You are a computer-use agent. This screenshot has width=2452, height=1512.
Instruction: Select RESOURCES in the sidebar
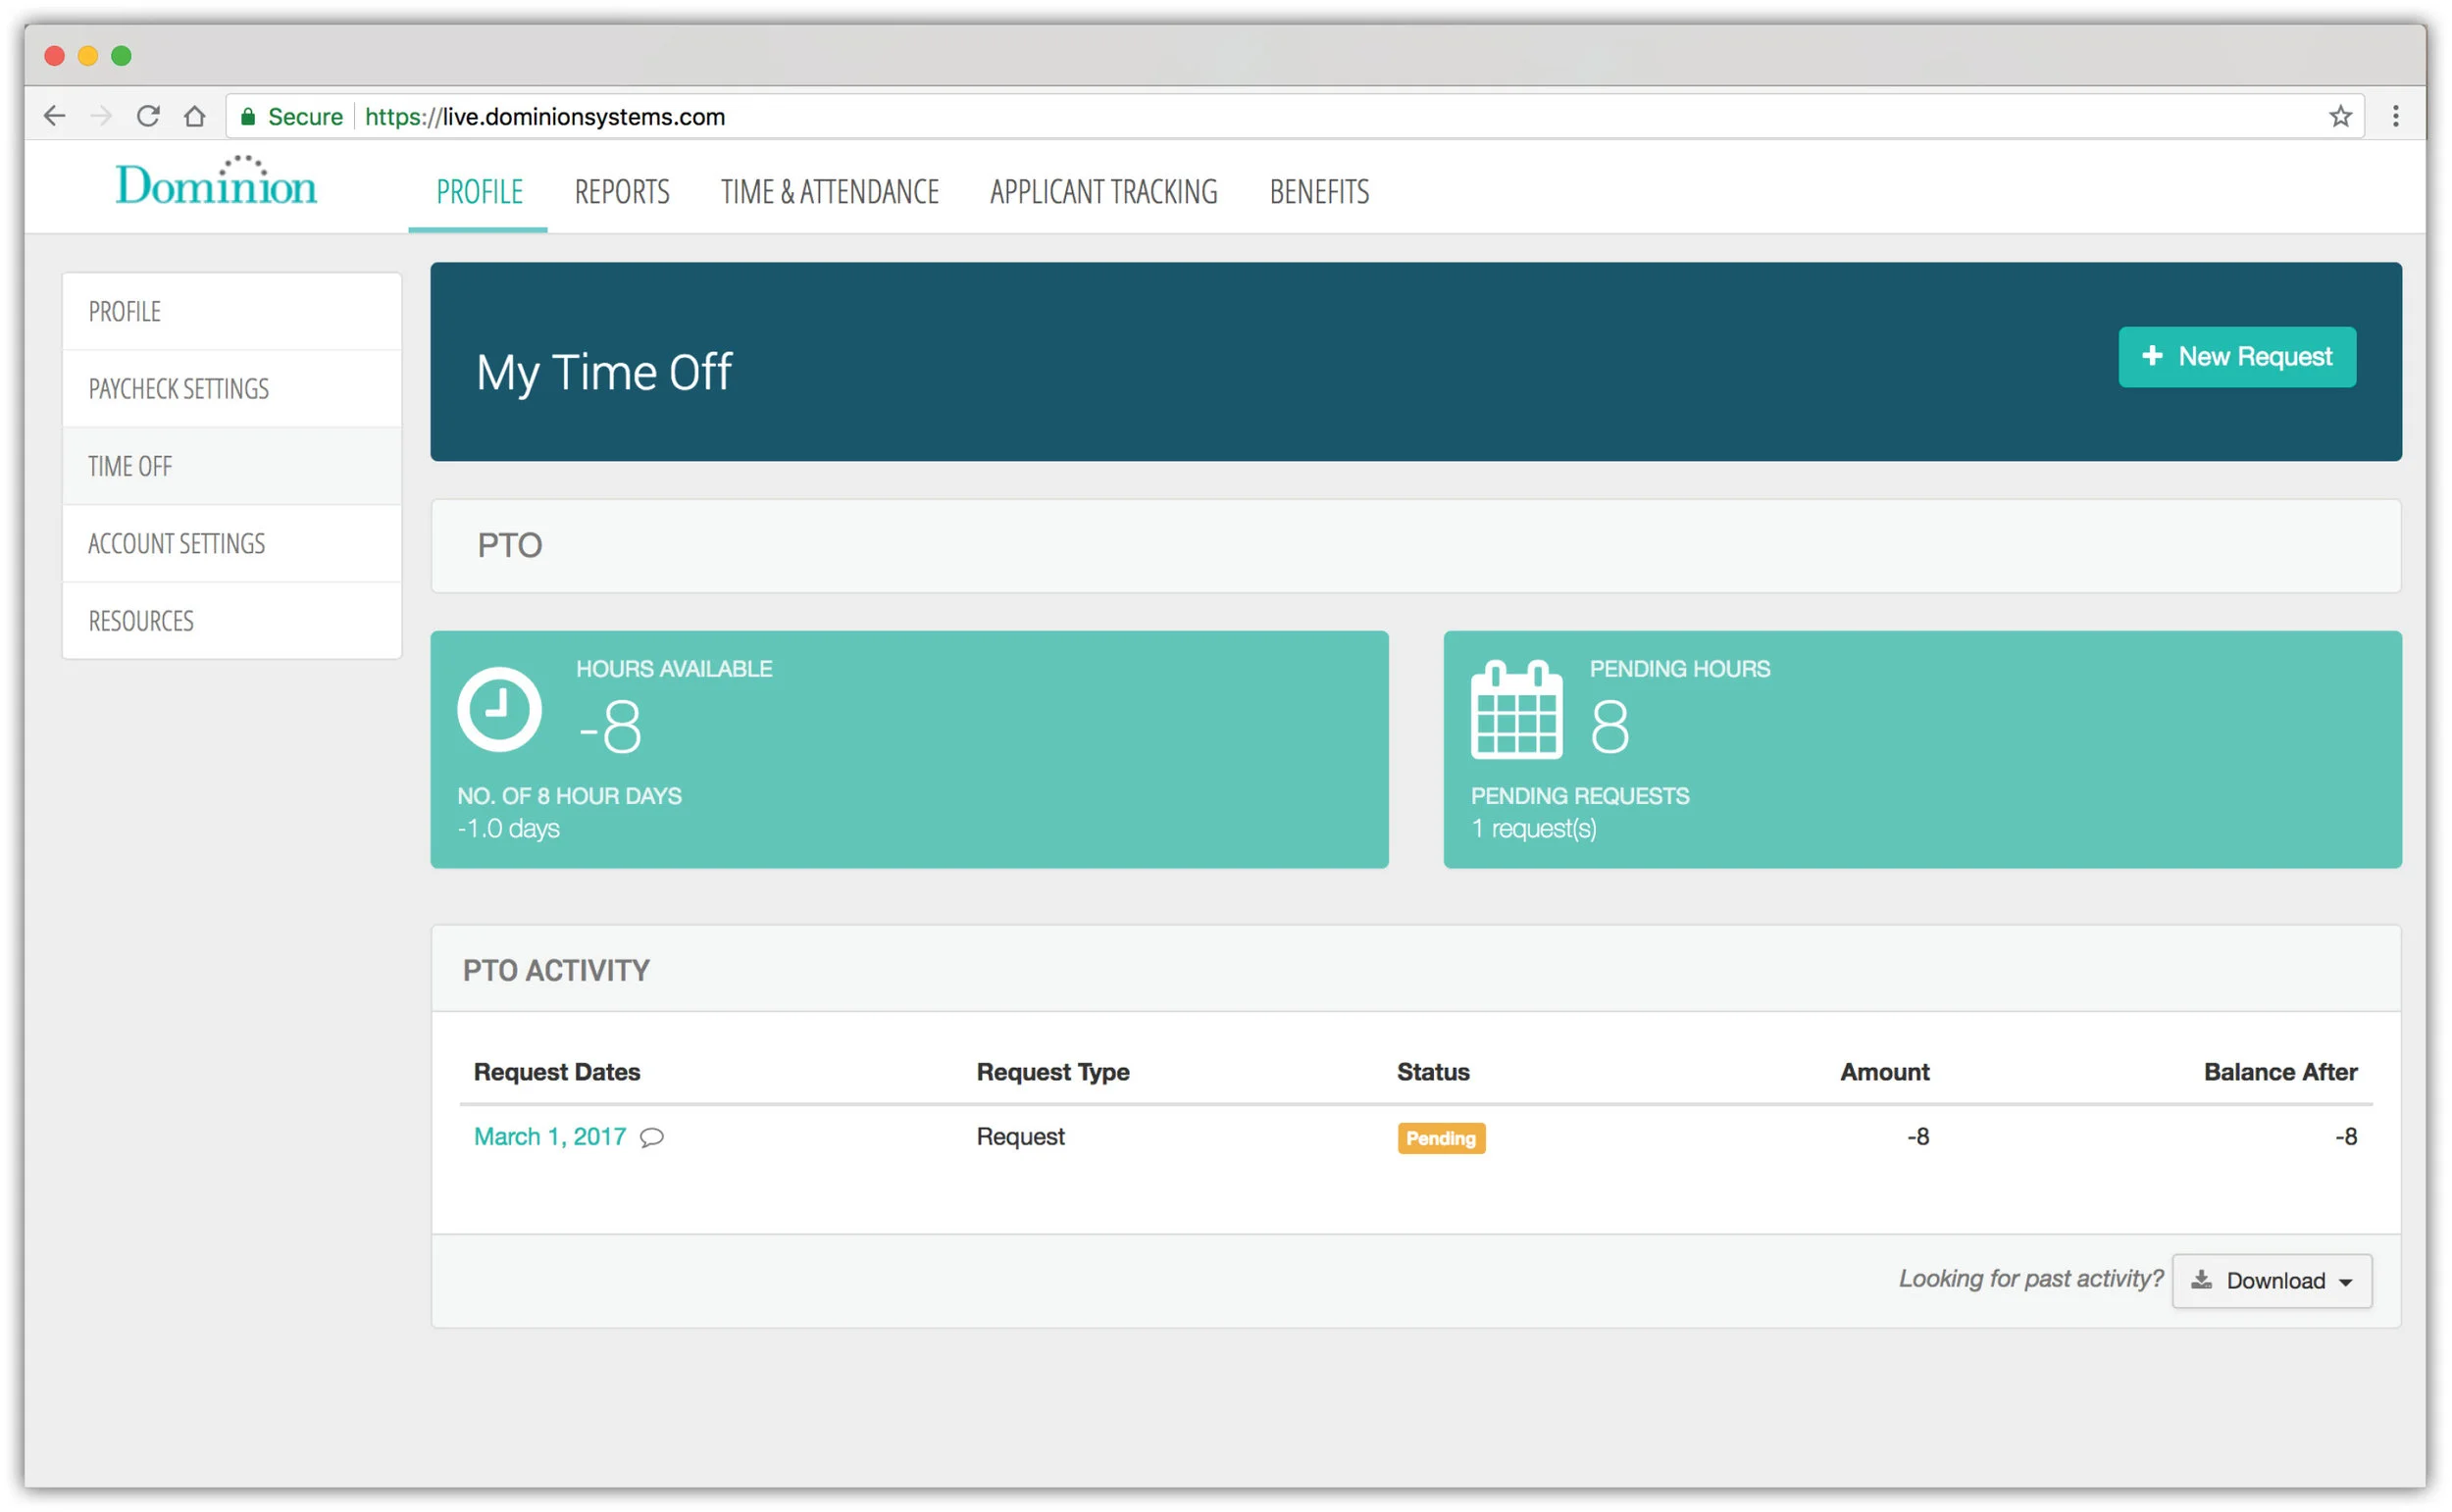(232, 620)
